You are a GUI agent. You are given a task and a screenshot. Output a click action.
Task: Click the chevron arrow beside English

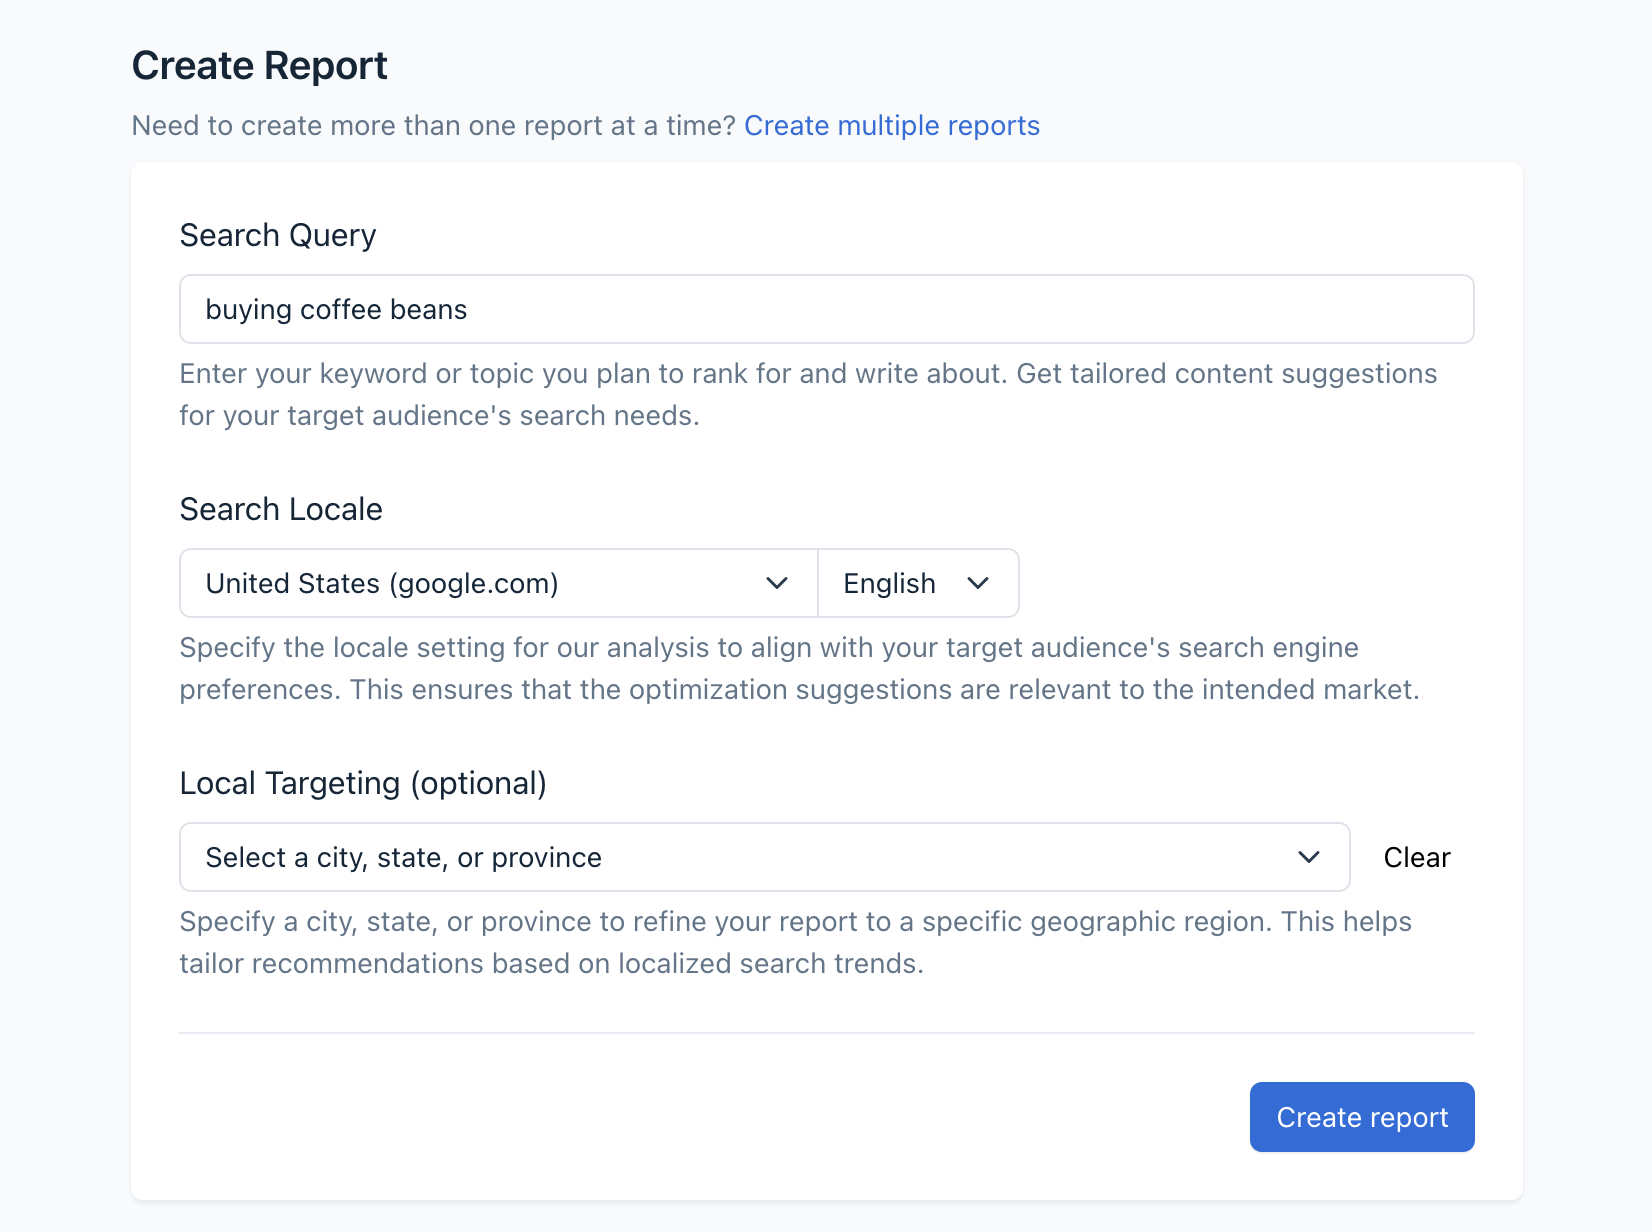pos(978,583)
